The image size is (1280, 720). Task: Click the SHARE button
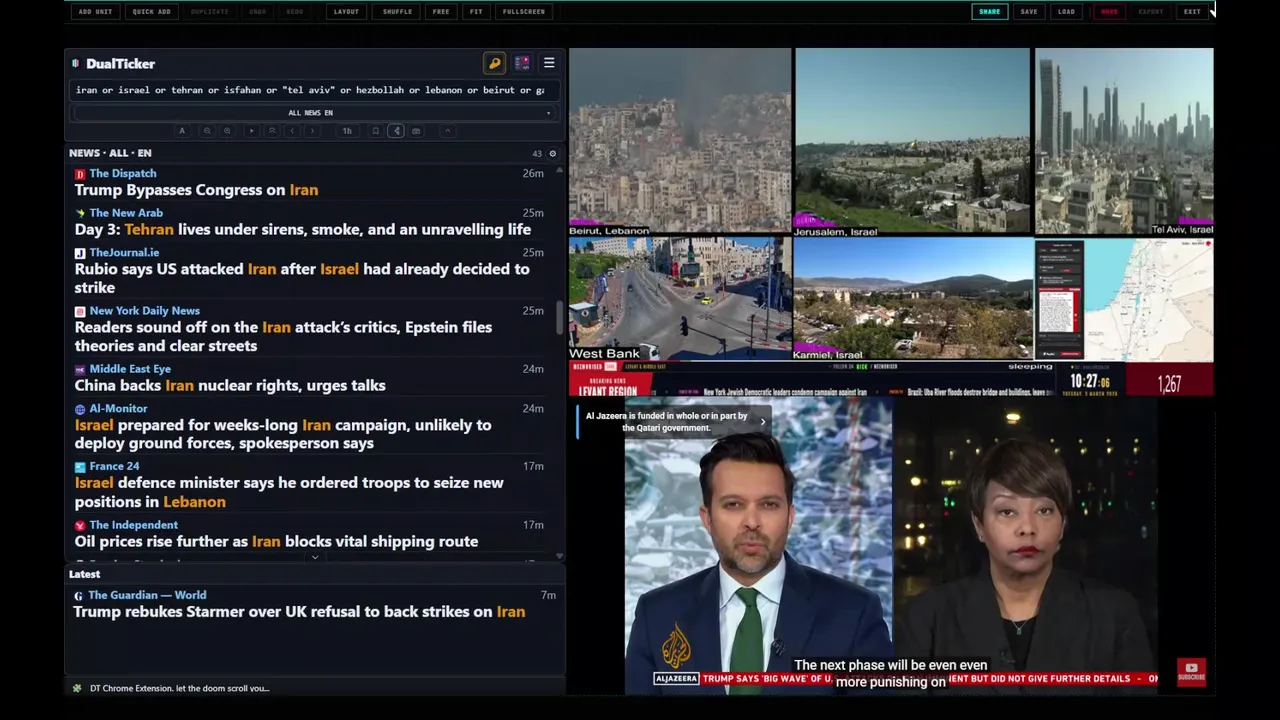(989, 12)
